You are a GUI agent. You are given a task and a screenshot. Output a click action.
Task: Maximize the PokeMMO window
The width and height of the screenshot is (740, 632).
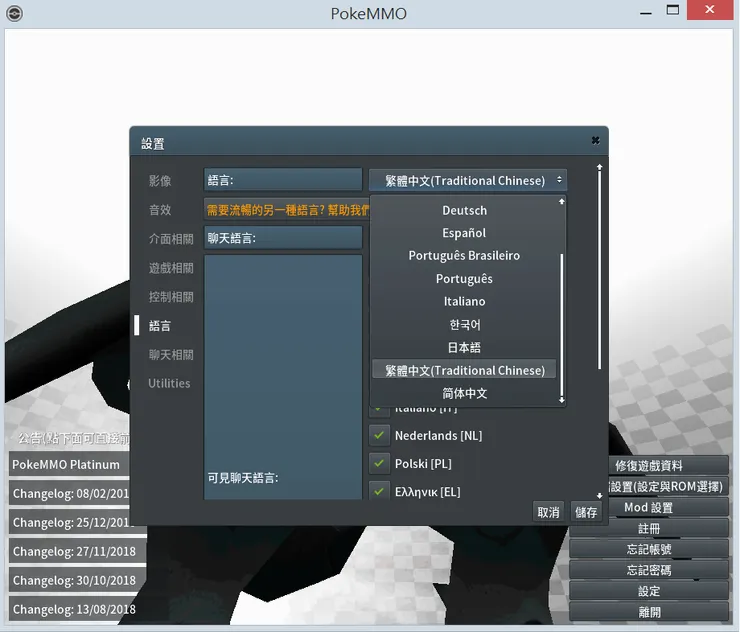pos(673,10)
